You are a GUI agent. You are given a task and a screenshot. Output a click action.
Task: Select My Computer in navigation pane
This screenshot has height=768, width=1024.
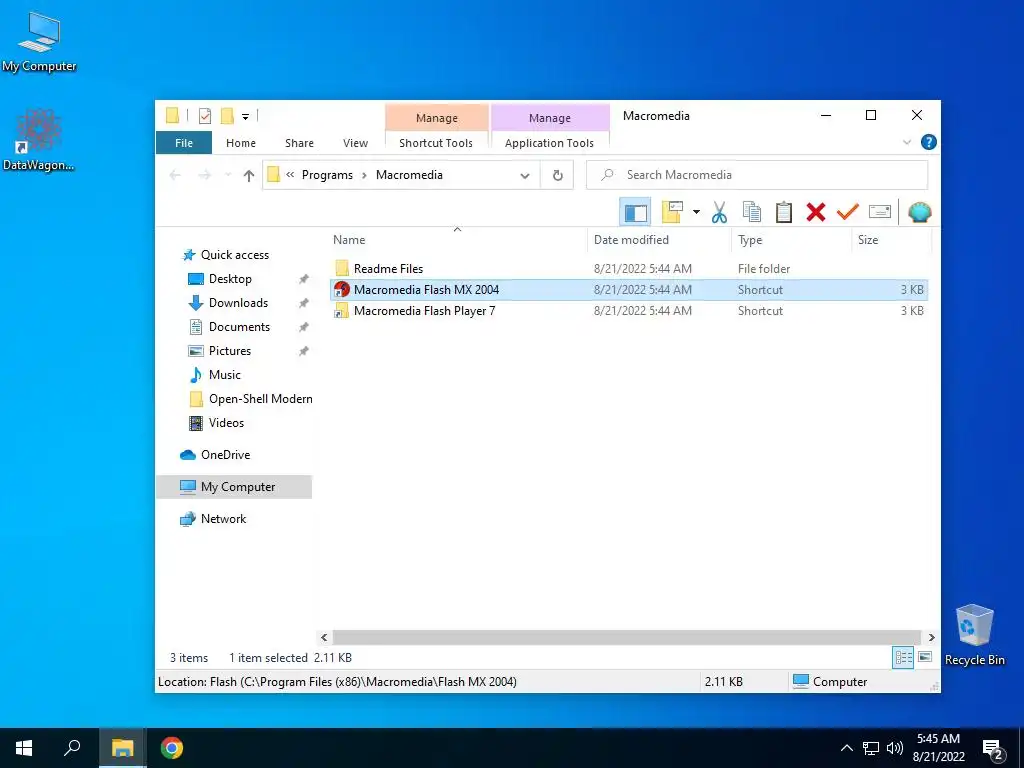234,487
